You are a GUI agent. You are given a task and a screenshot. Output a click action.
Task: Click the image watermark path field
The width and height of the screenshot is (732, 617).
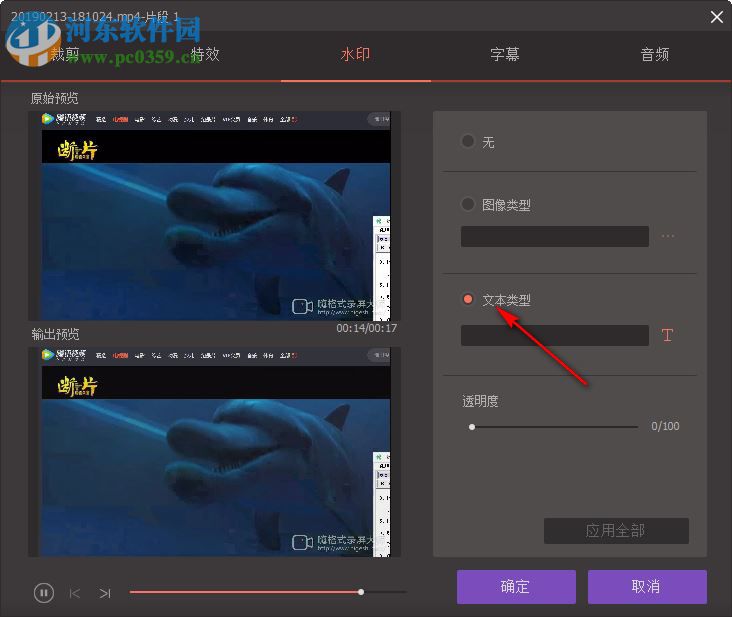pos(555,237)
